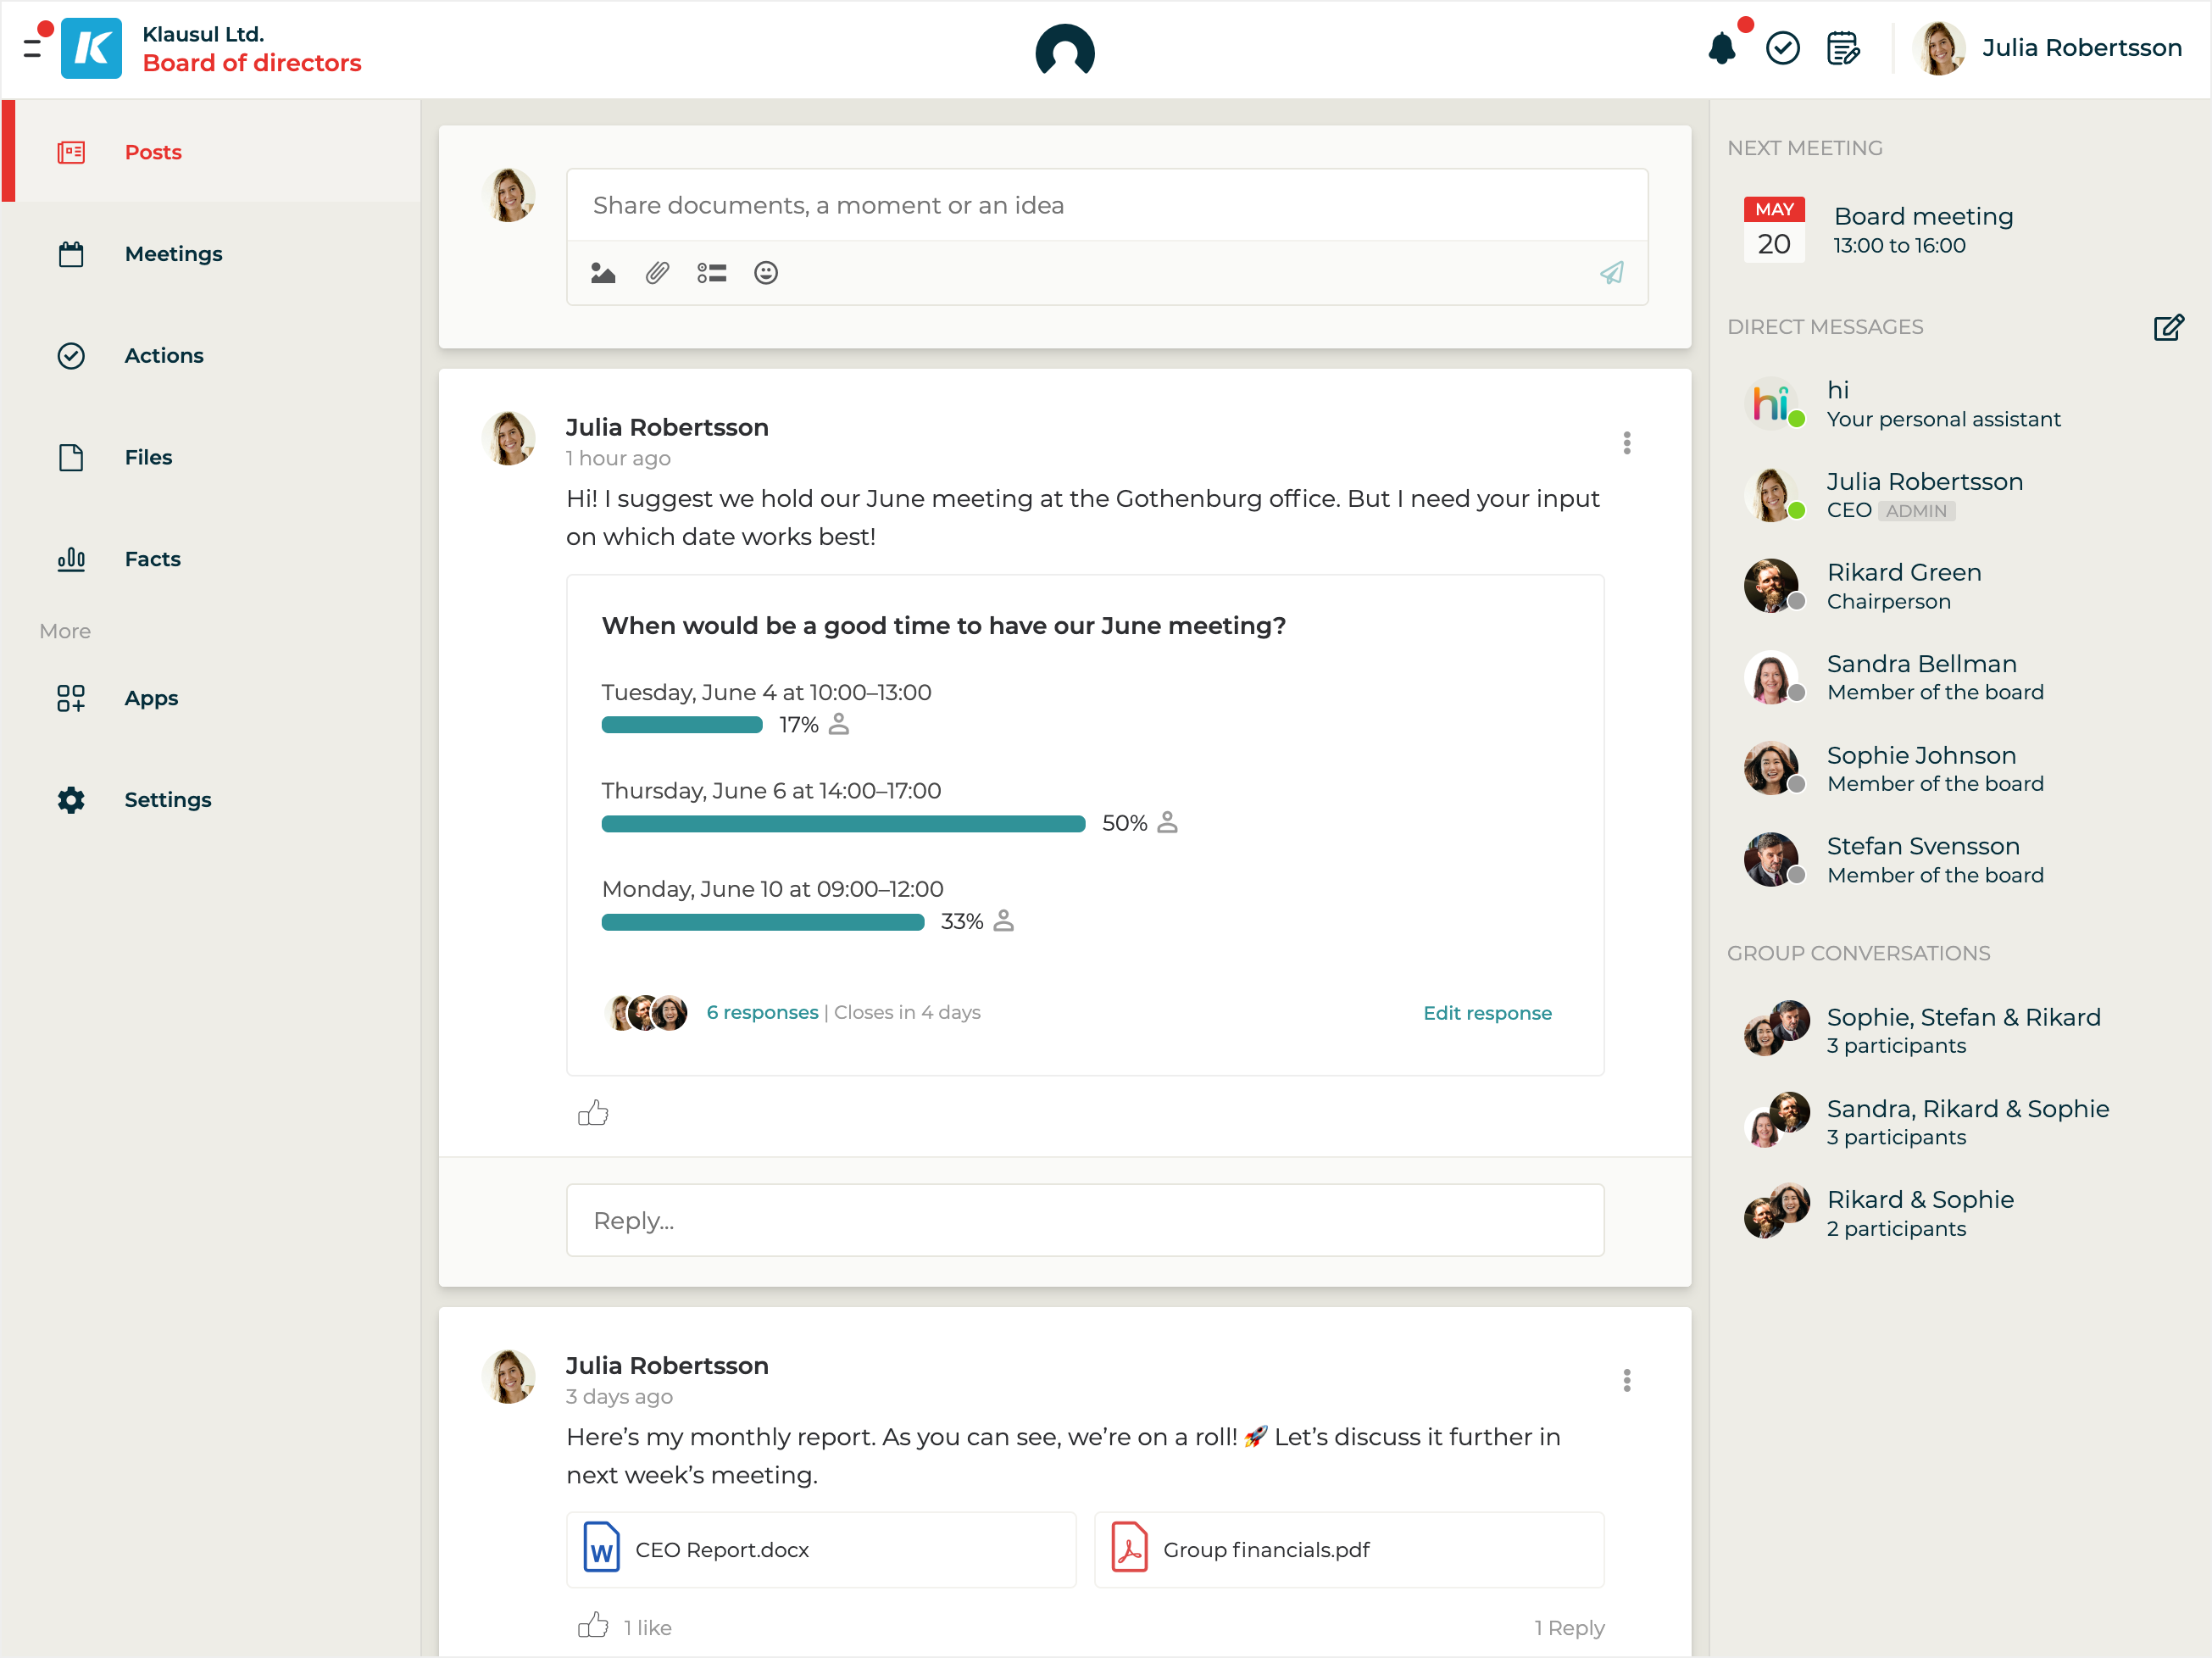Click the send paper plane icon
This screenshot has height=1658, width=2212.
[1611, 273]
